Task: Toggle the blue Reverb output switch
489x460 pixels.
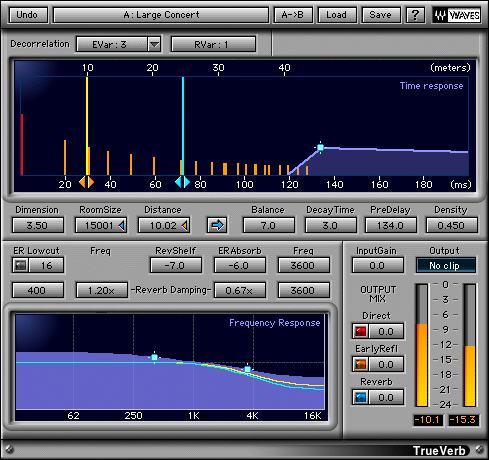Action: tap(360, 397)
